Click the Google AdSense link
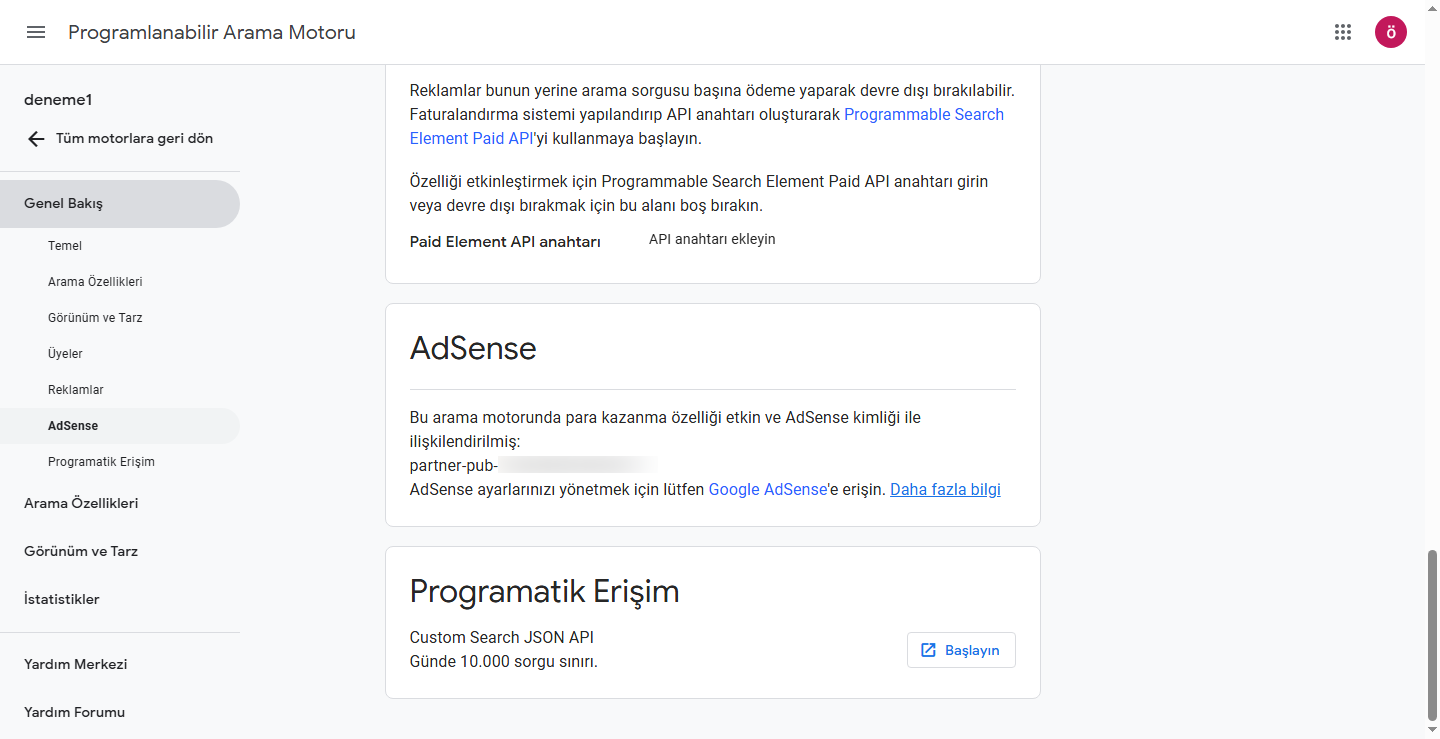Viewport: 1440px width, 739px height. click(768, 490)
